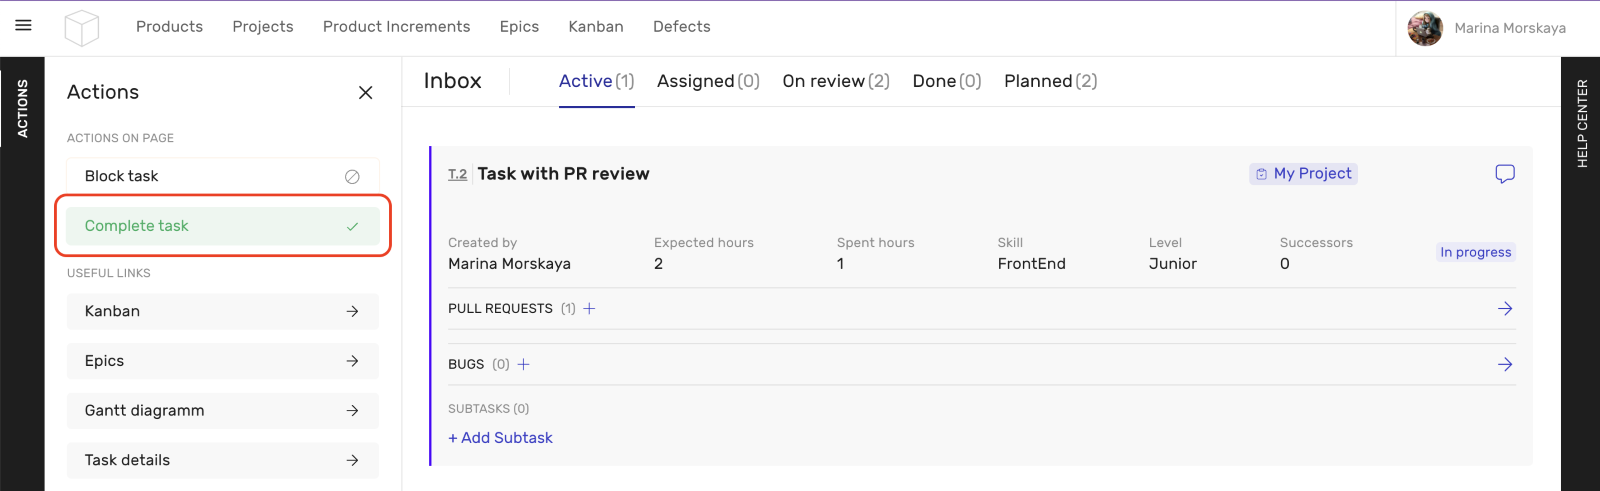
Task: Open the My Project tag
Action: [1303, 174]
